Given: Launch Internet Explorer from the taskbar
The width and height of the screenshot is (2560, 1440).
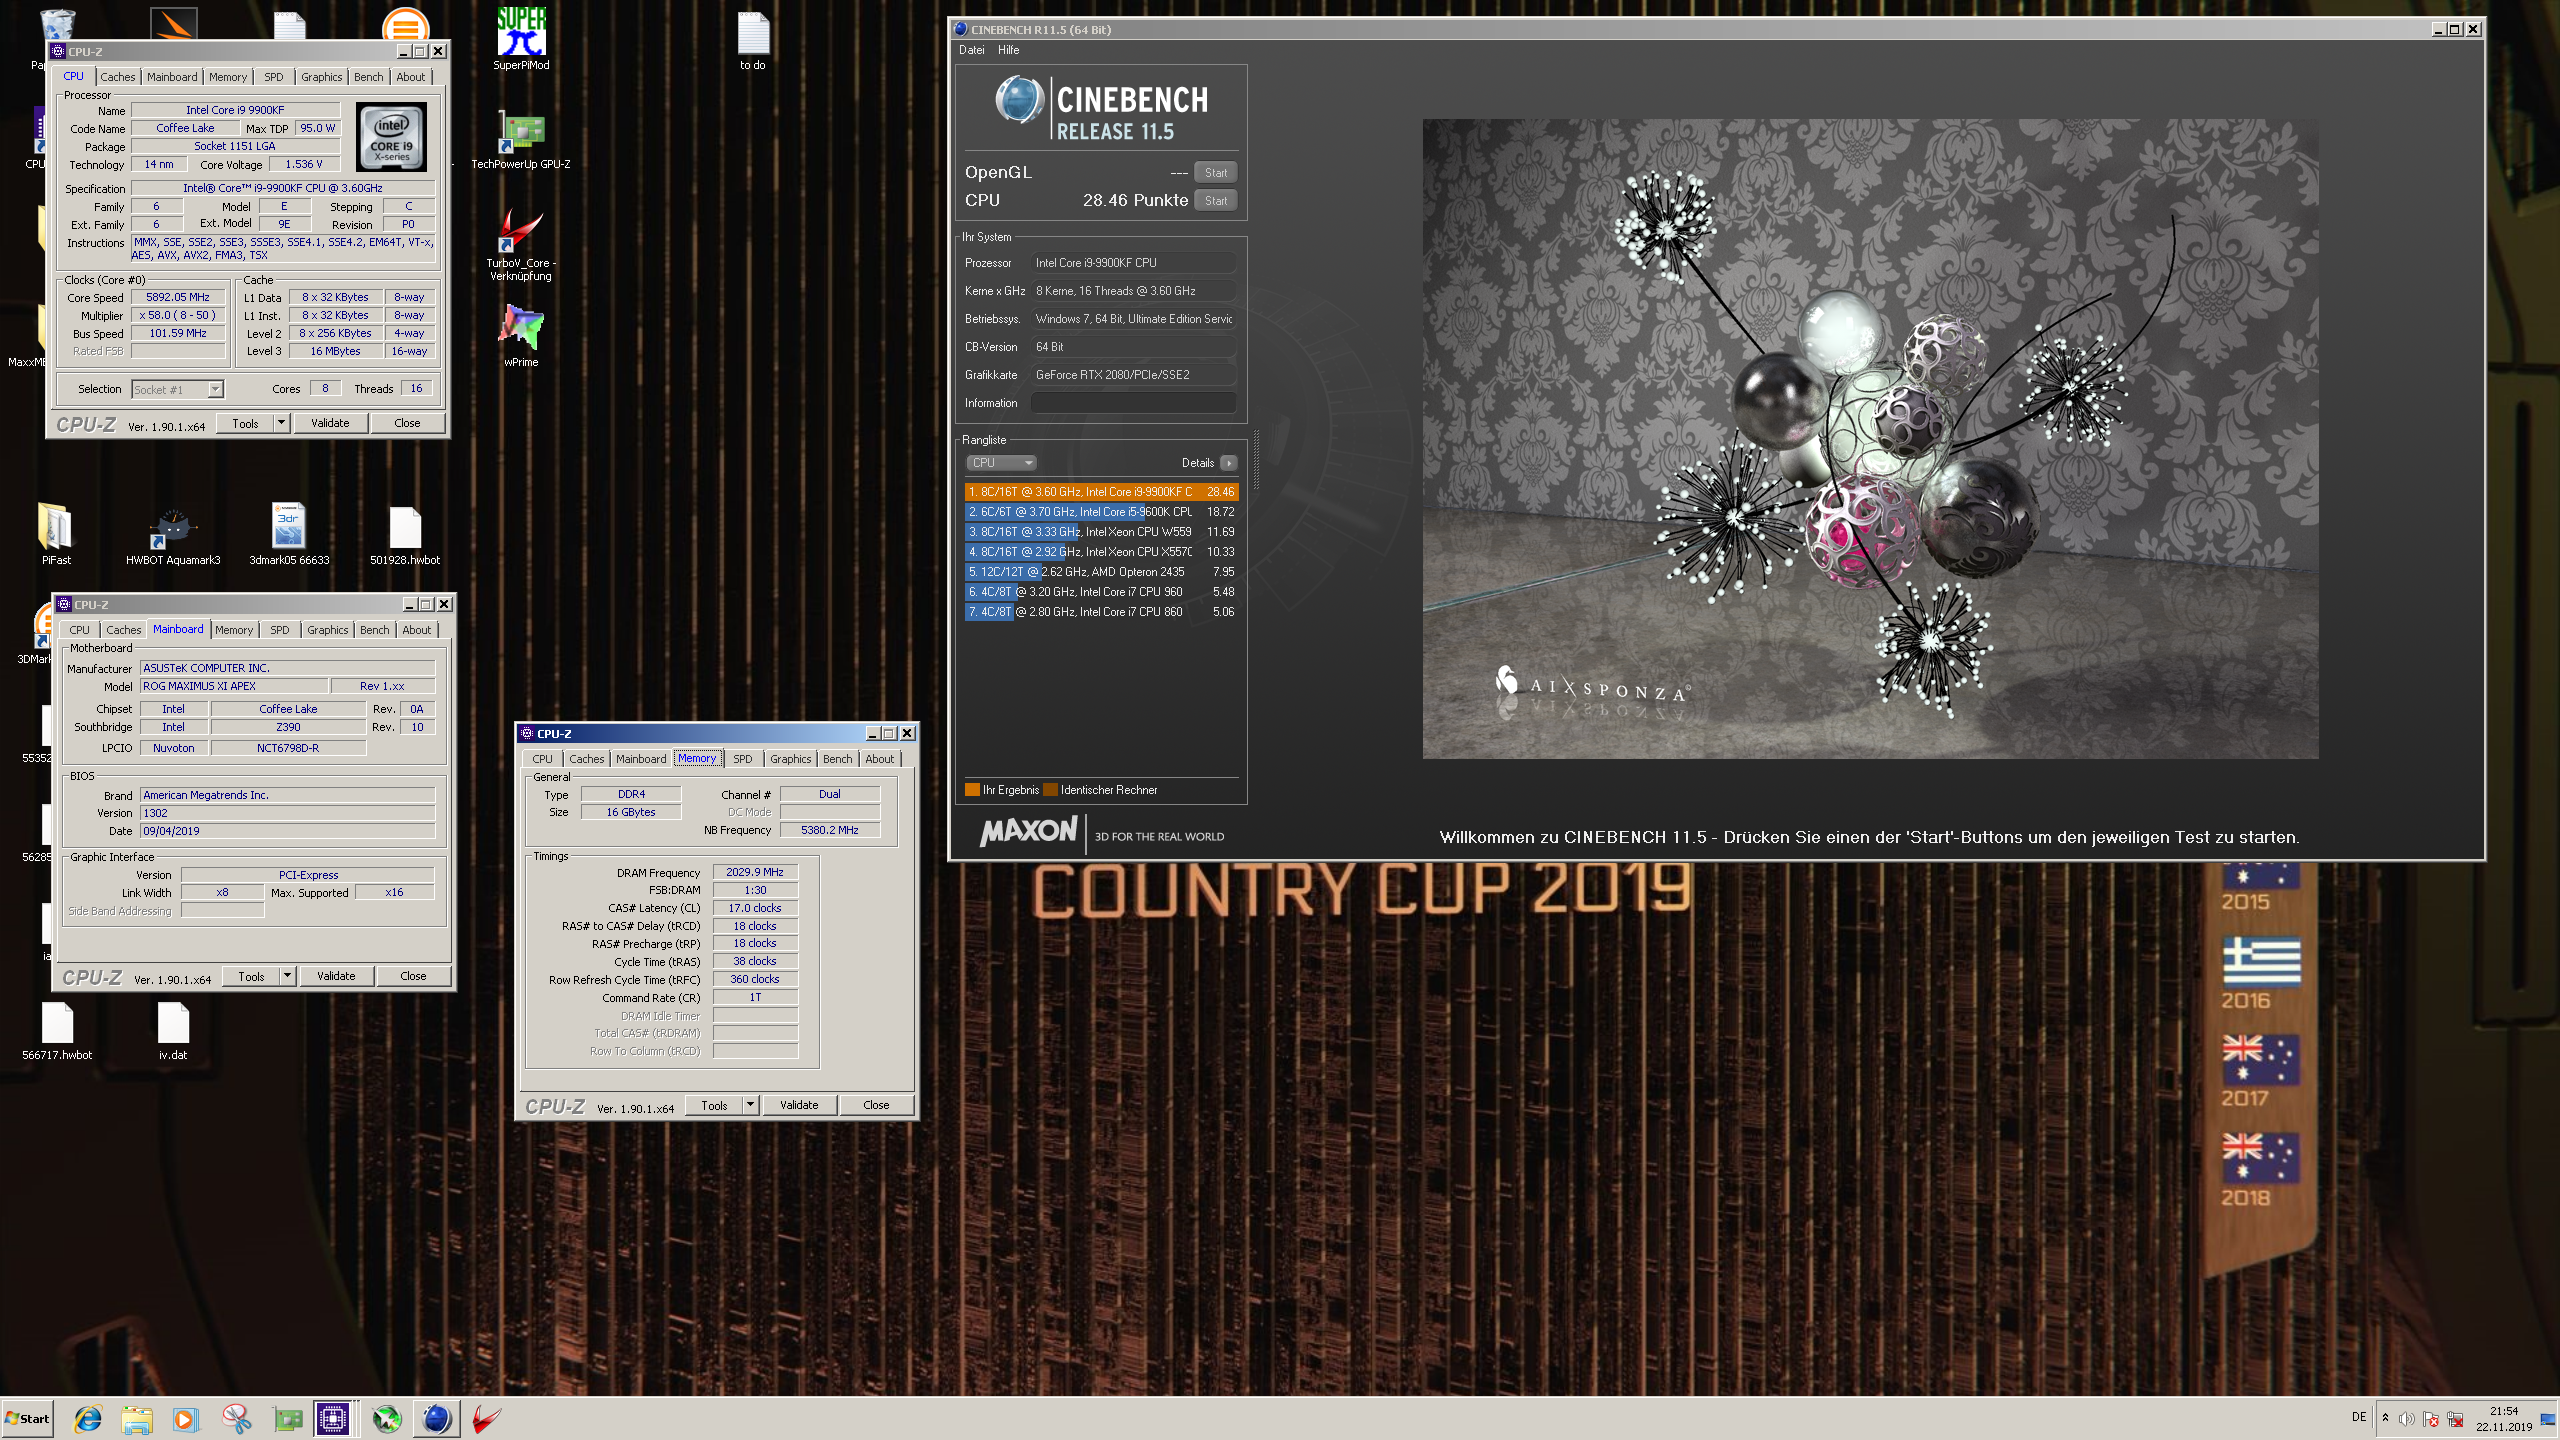Looking at the screenshot, I should pos(88,1418).
